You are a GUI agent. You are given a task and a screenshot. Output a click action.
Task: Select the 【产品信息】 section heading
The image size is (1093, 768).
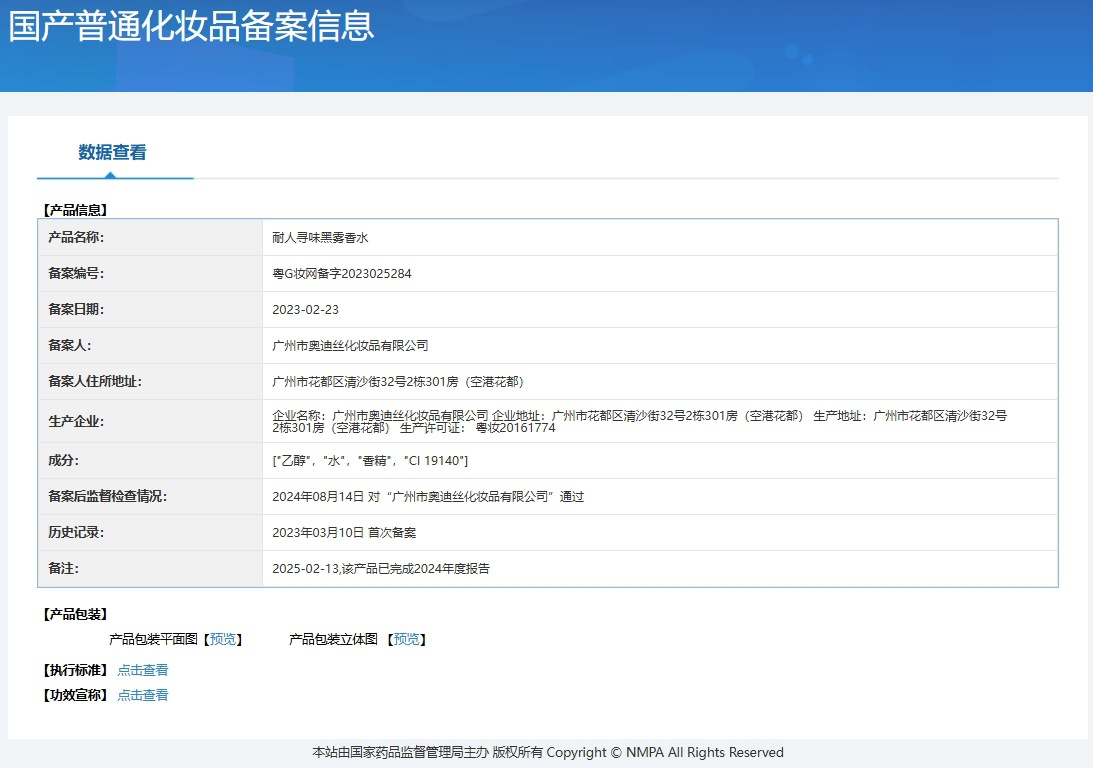(75, 210)
